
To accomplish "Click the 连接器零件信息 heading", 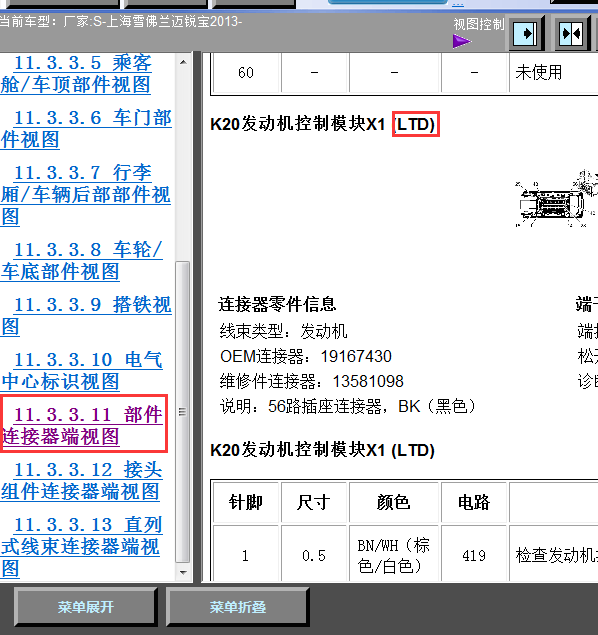I will coord(277,304).
